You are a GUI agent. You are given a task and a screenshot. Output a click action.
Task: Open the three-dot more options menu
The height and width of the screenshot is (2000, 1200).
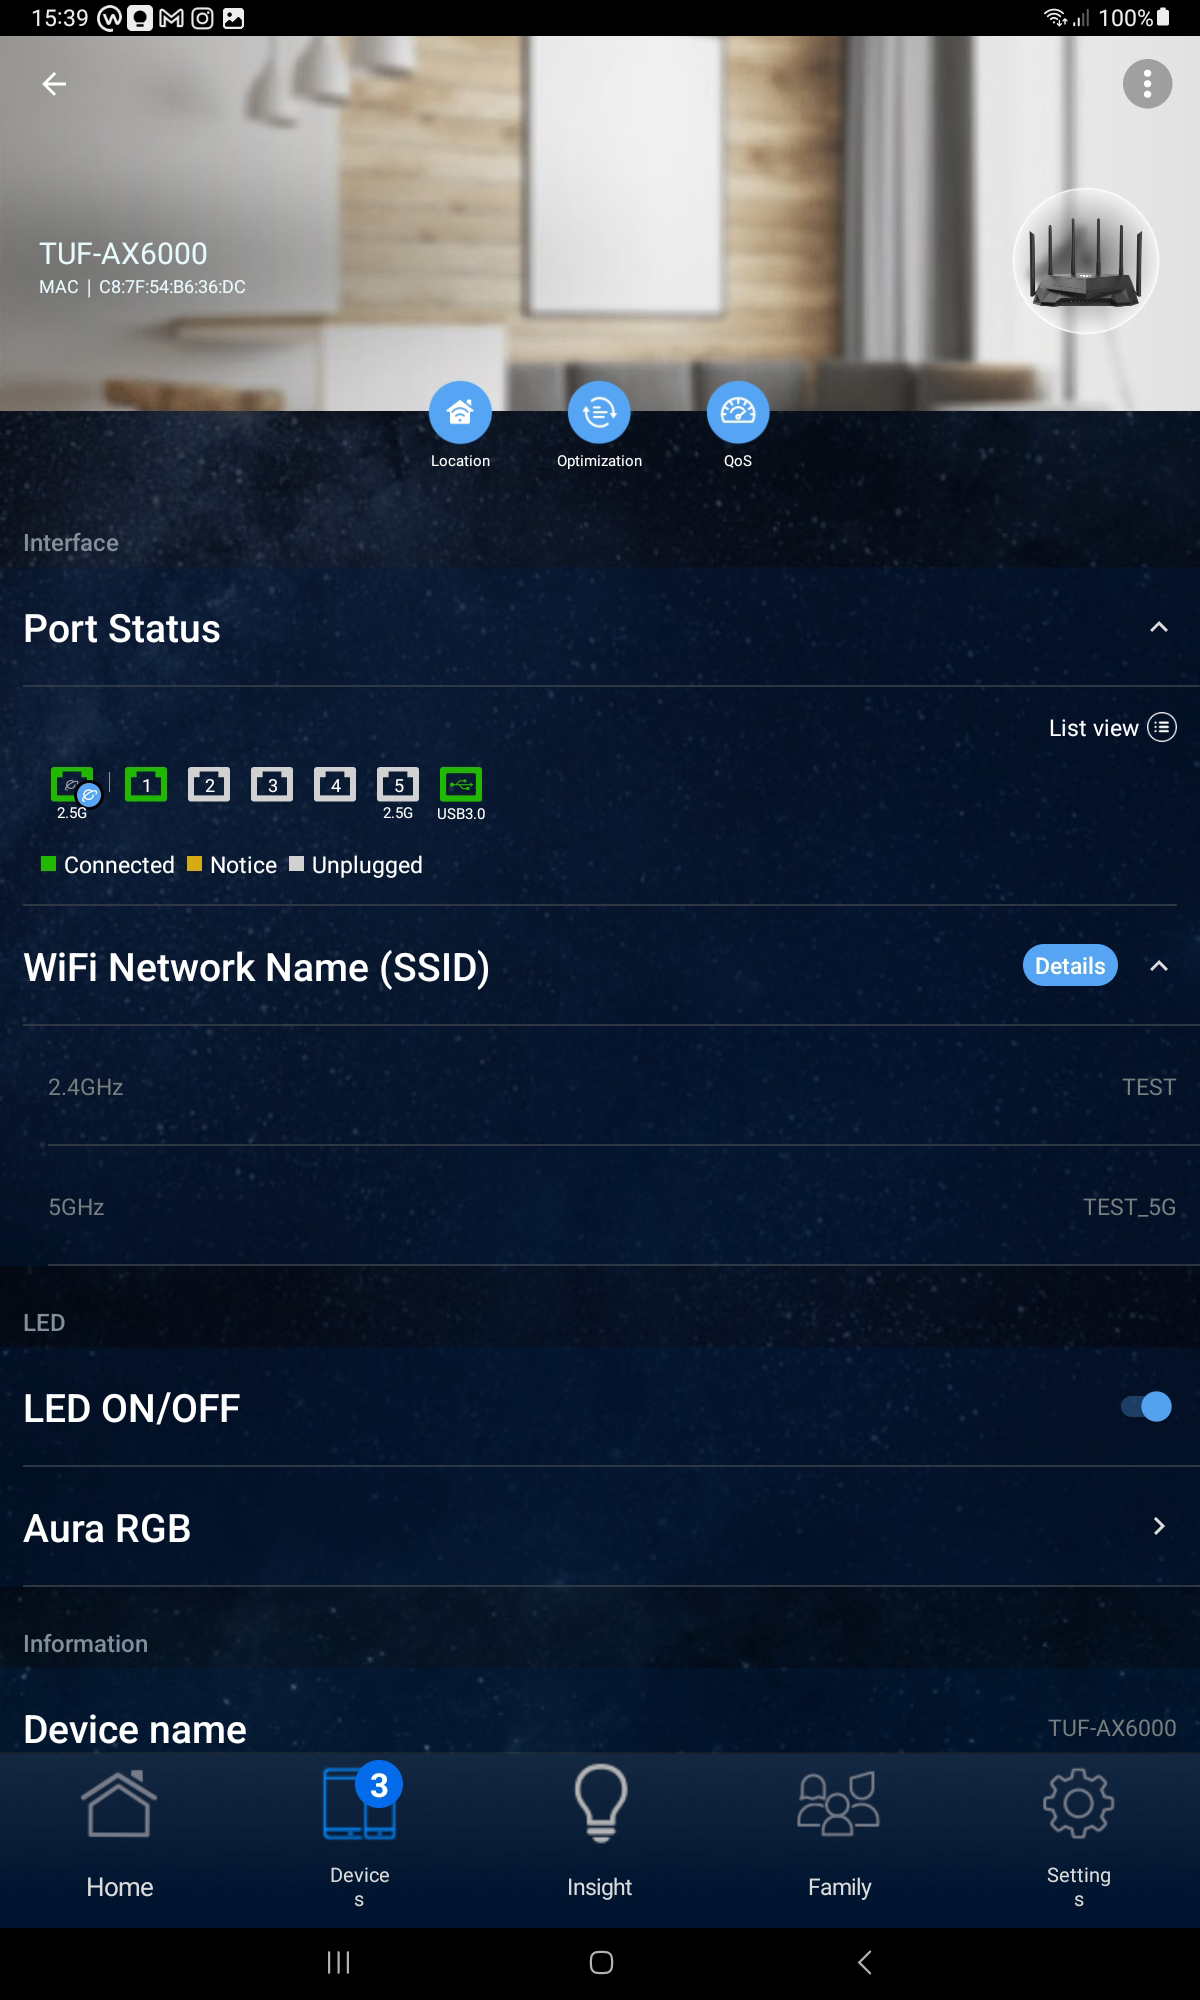point(1147,84)
